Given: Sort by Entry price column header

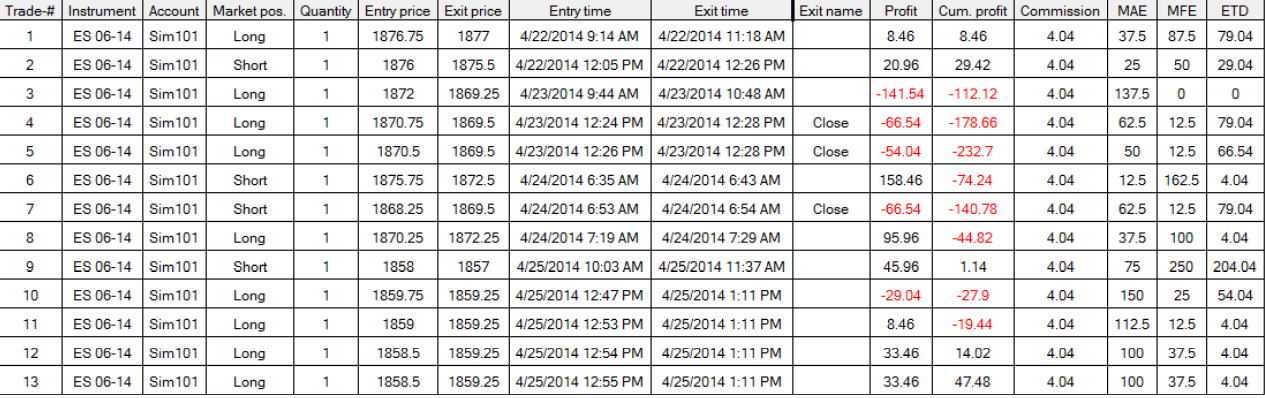Looking at the screenshot, I should click(398, 11).
